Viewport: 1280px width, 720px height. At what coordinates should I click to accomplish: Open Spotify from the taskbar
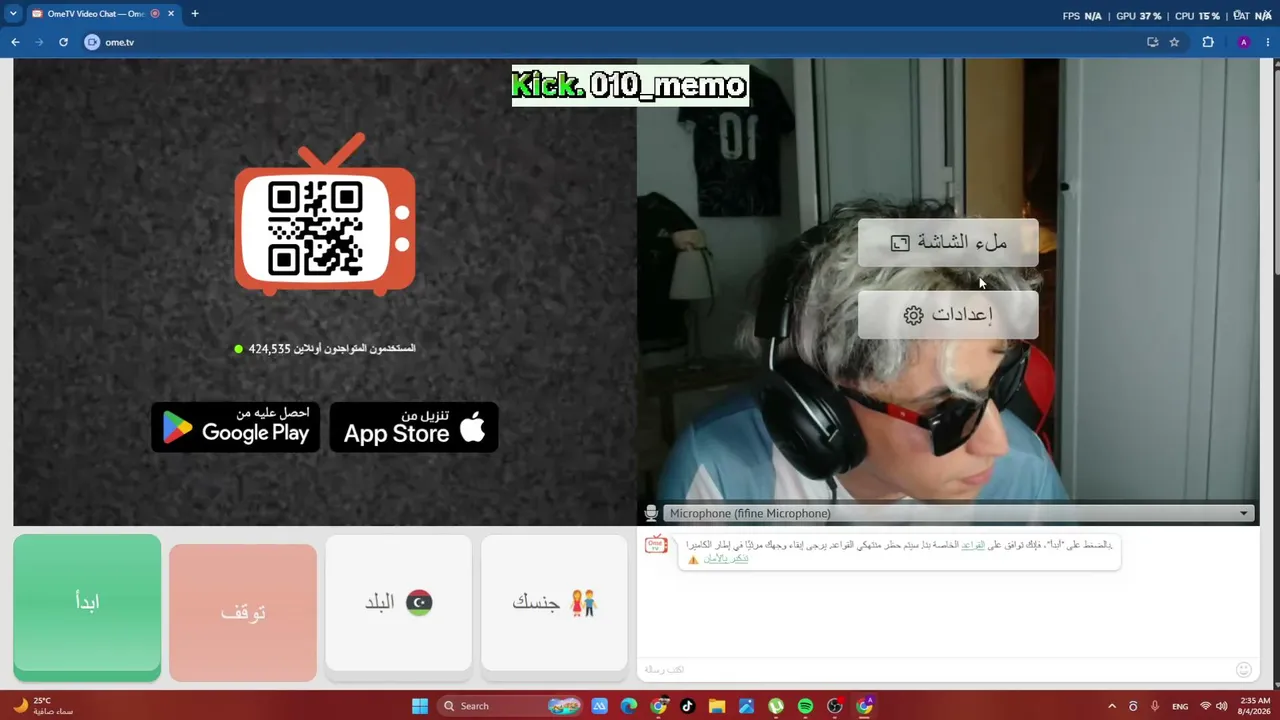click(805, 706)
